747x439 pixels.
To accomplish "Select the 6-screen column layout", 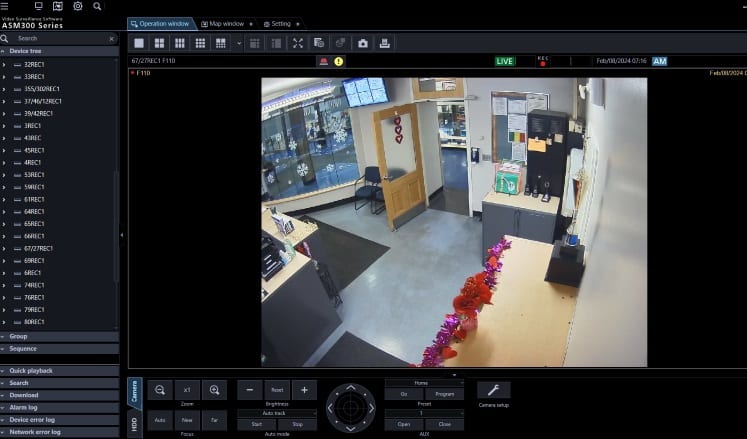I will click(x=180, y=43).
